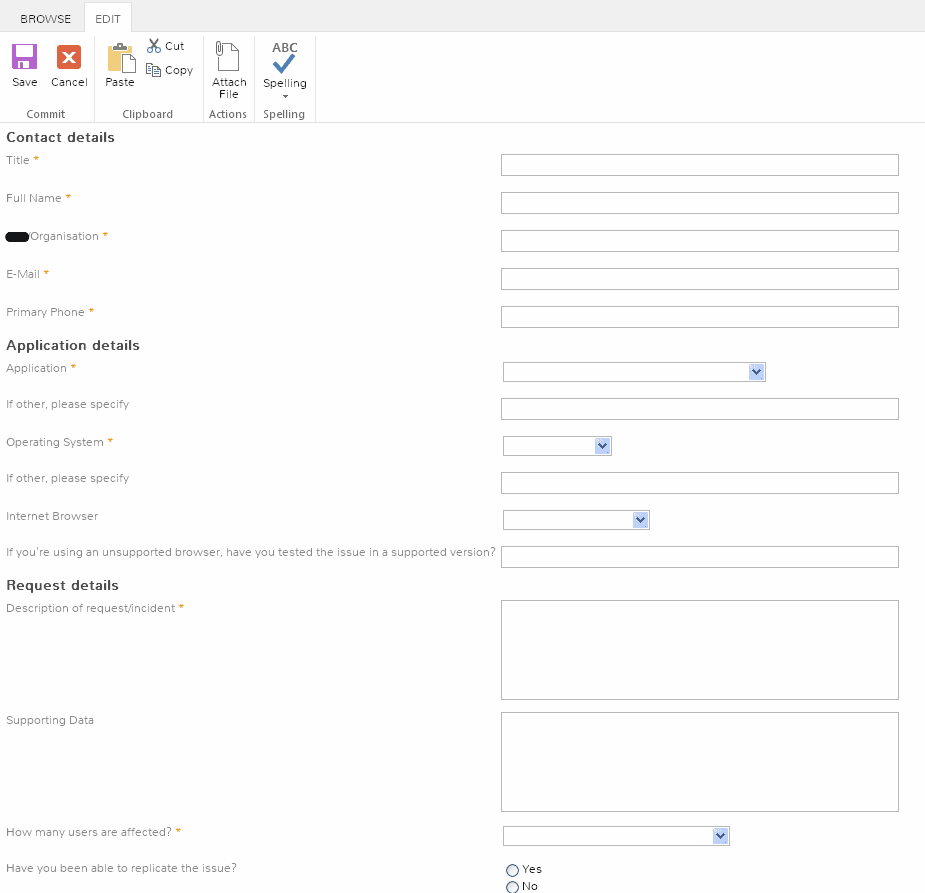
Task: Select No for replicating the issue
Action: [512, 887]
